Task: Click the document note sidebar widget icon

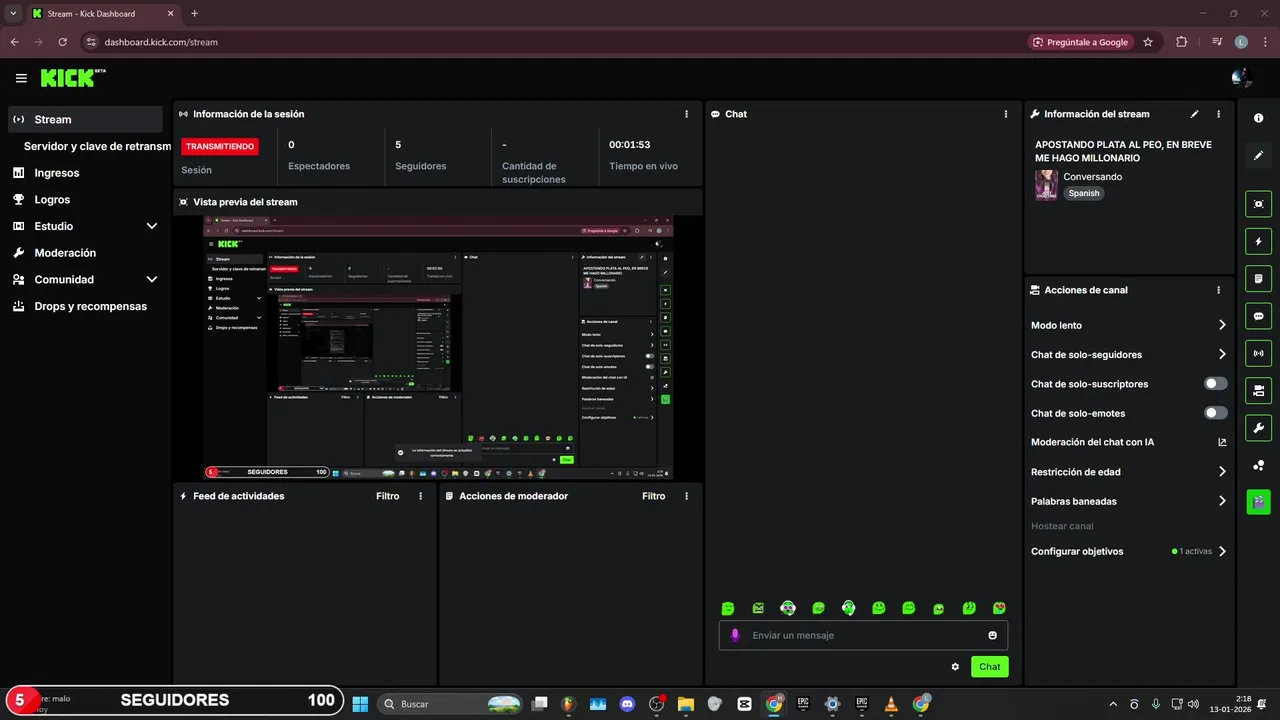Action: tap(1258, 278)
